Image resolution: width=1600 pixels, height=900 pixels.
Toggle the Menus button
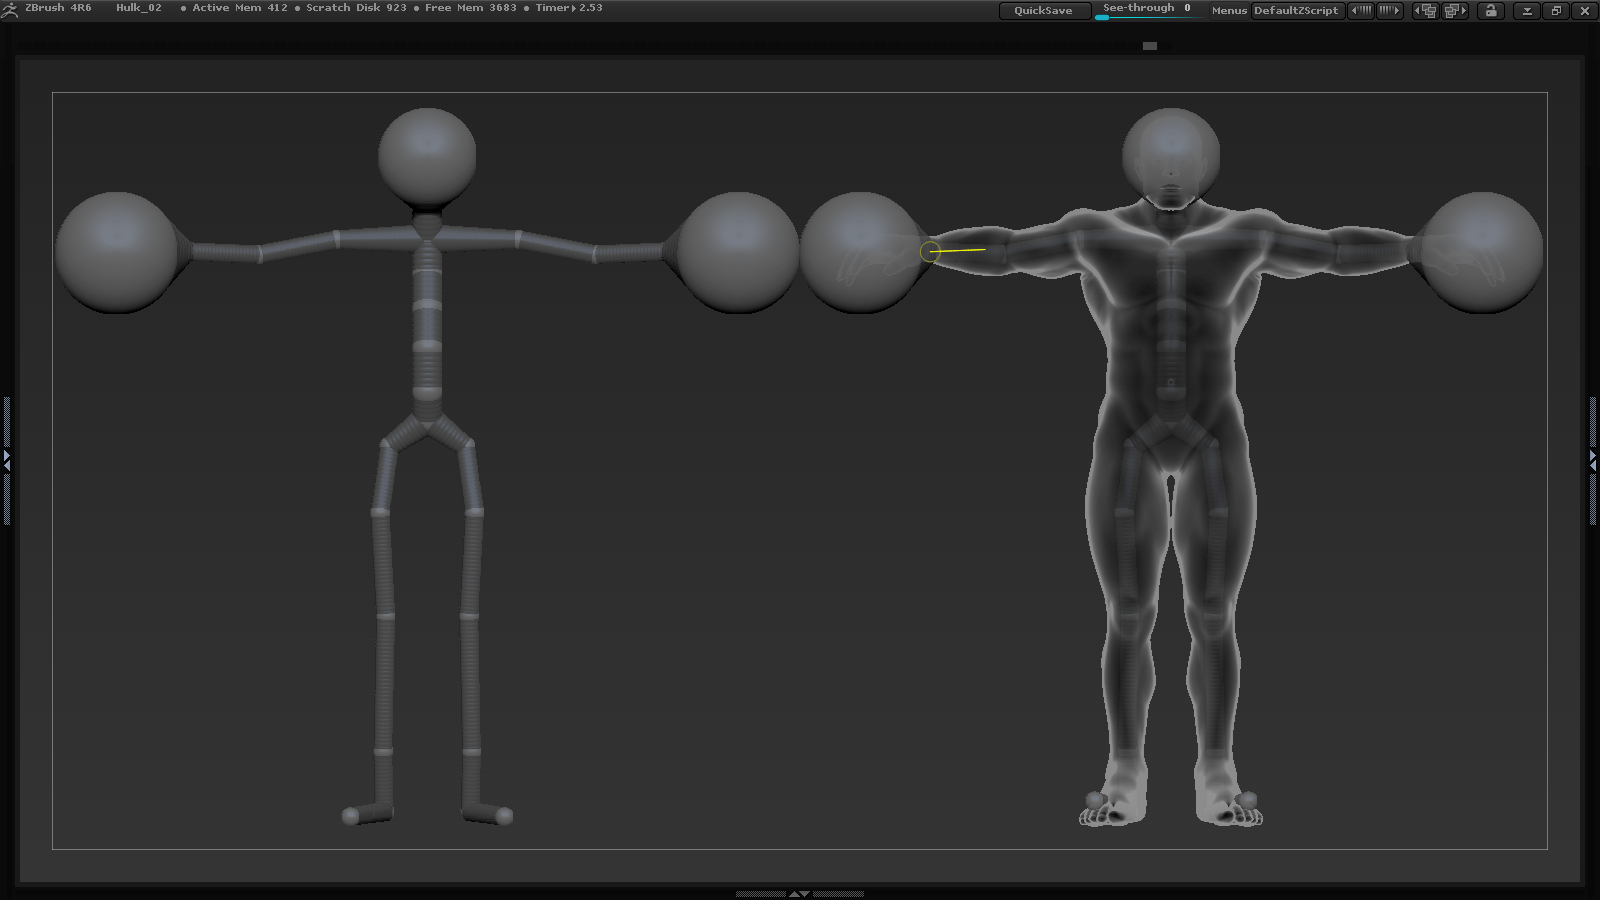click(1228, 10)
